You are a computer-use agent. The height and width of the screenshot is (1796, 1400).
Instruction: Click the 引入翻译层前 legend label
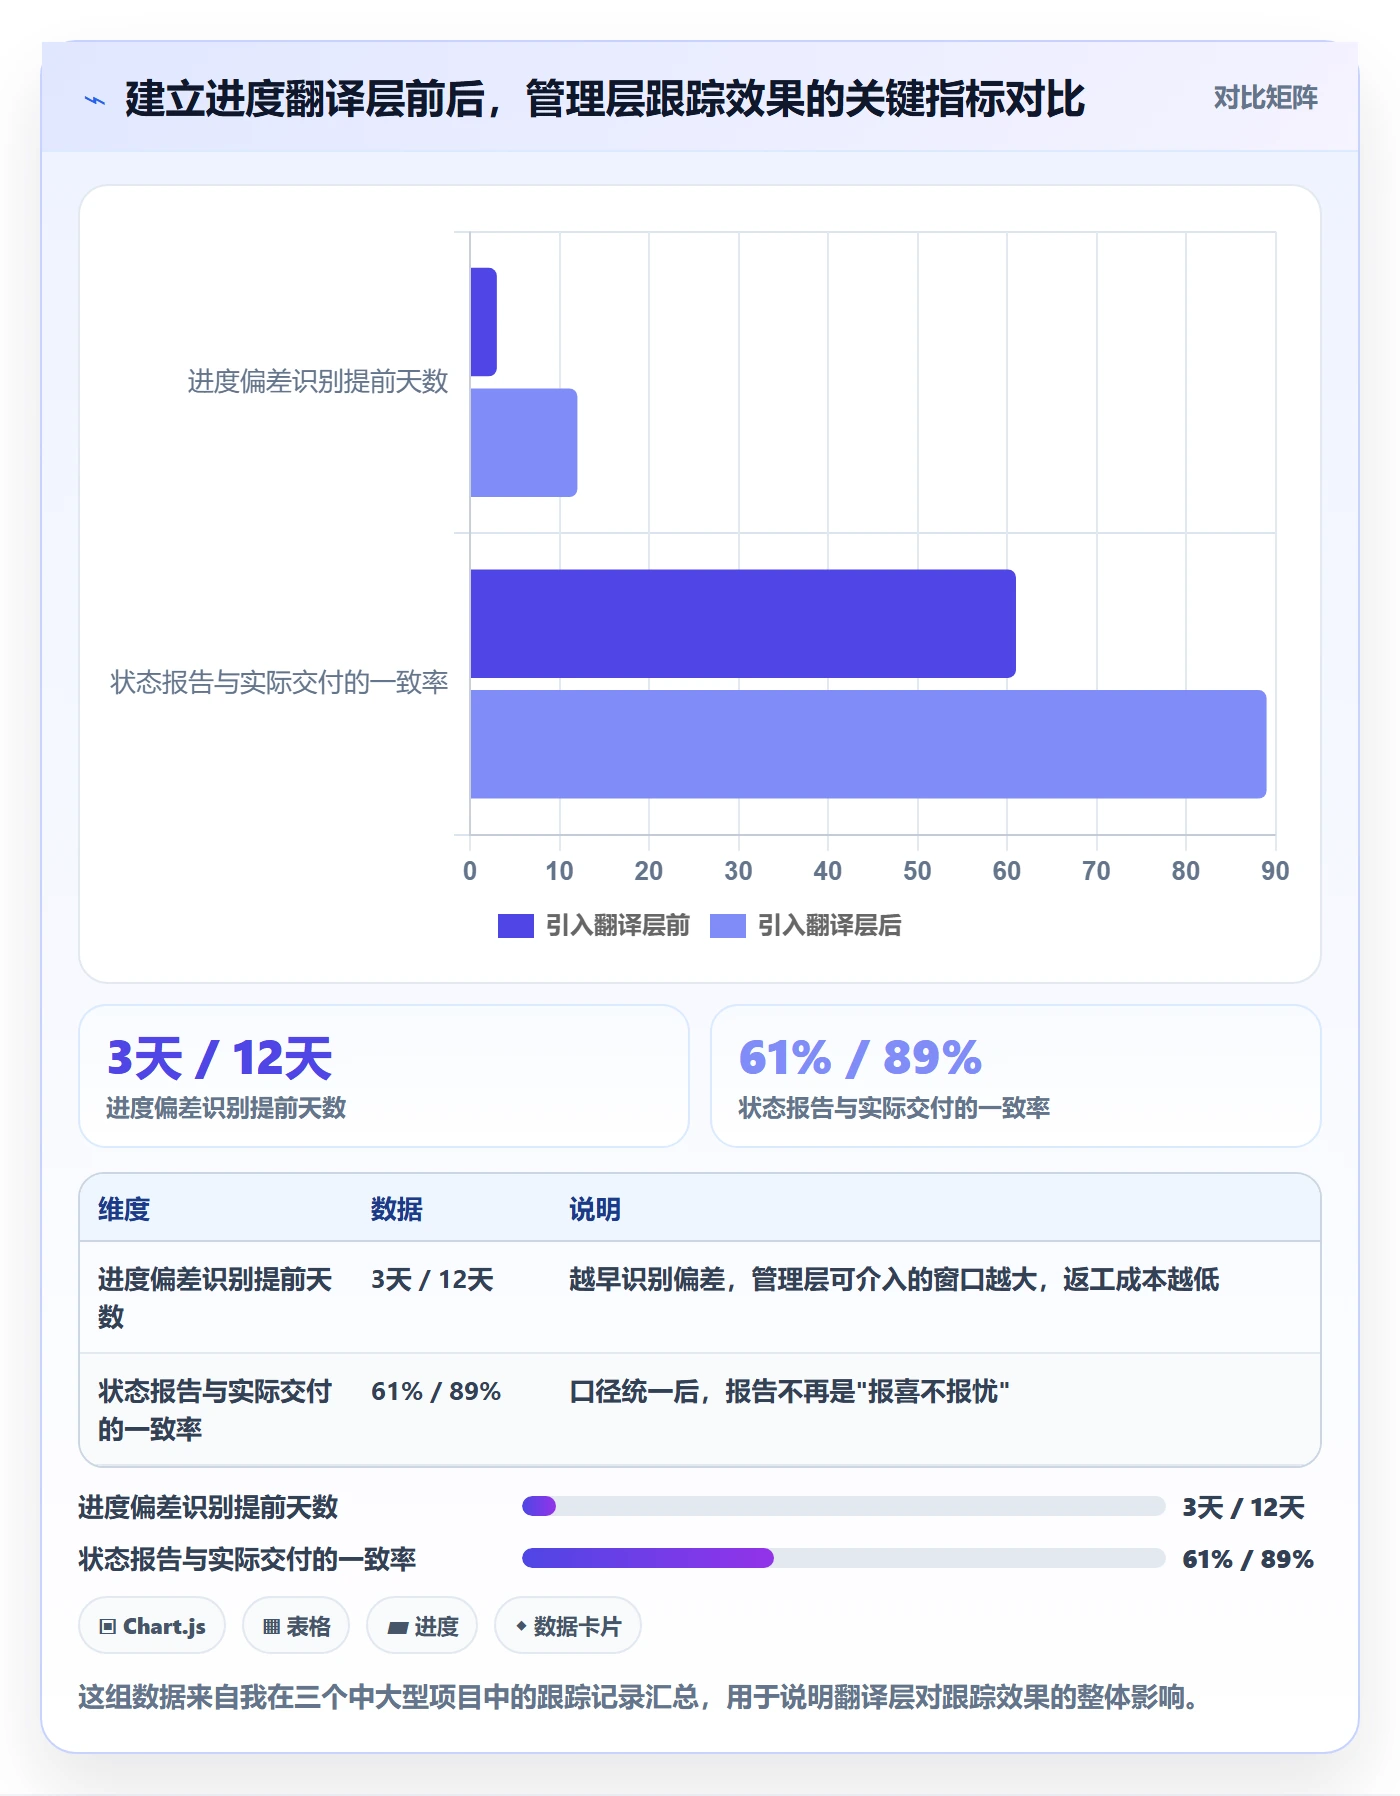(617, 926)
